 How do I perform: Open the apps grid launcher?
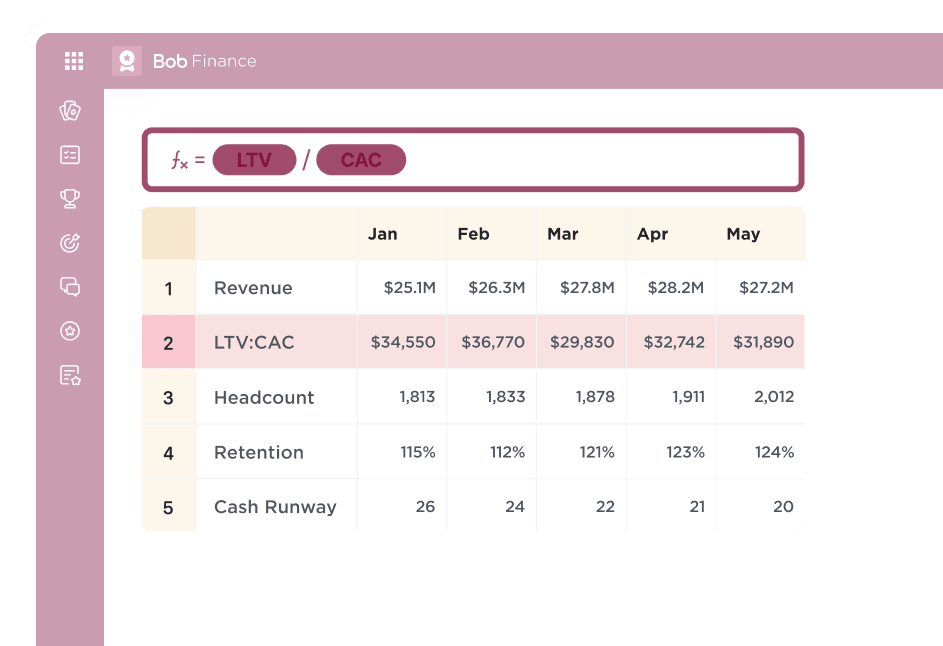73,61
